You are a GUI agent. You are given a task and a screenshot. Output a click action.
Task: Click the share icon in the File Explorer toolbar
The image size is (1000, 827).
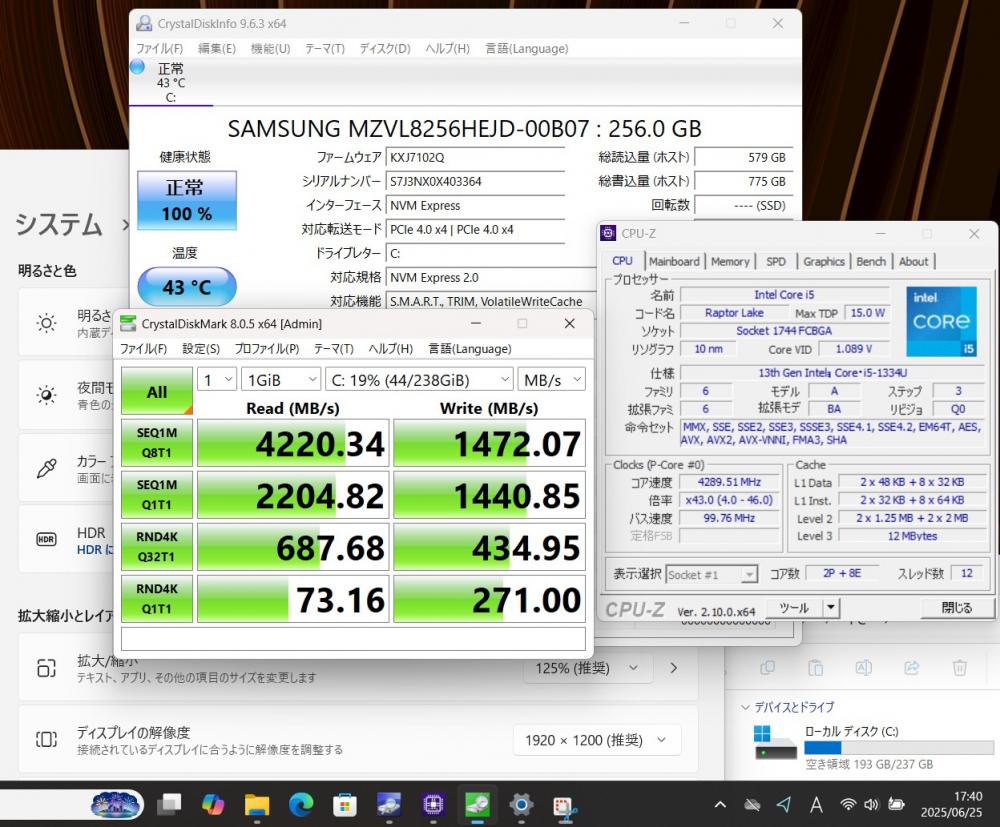(x=912, y=668)
